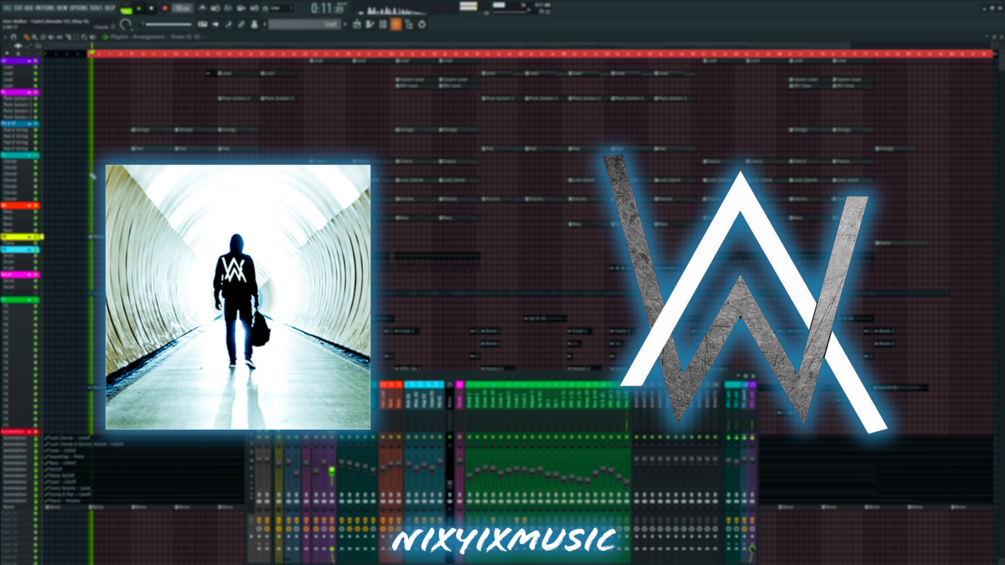Mute the topmost Mute Guitars track
The image size is (1005, 565).
pyautogui.click(x=35, y=99)
